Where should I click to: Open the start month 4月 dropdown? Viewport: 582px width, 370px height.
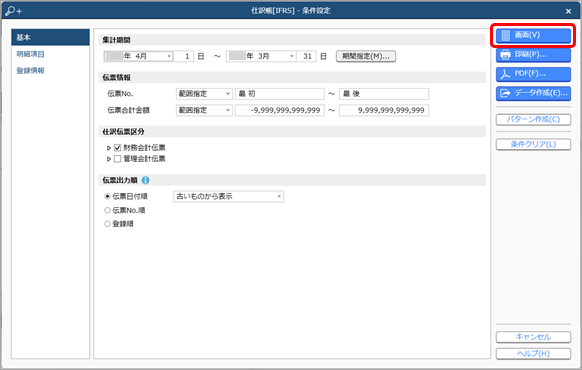coord(169,56)
